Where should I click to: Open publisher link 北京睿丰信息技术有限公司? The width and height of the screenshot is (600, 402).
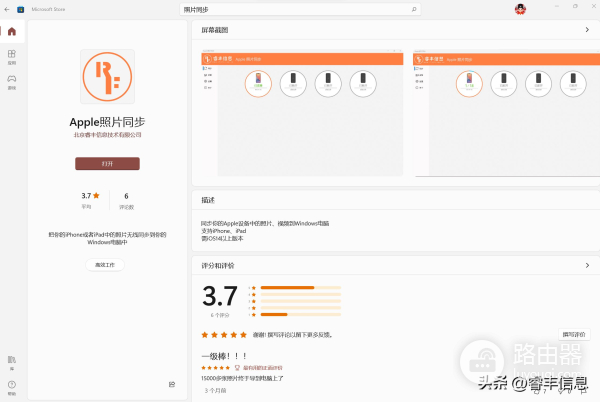pyautogui.click(x=108, y=135)
